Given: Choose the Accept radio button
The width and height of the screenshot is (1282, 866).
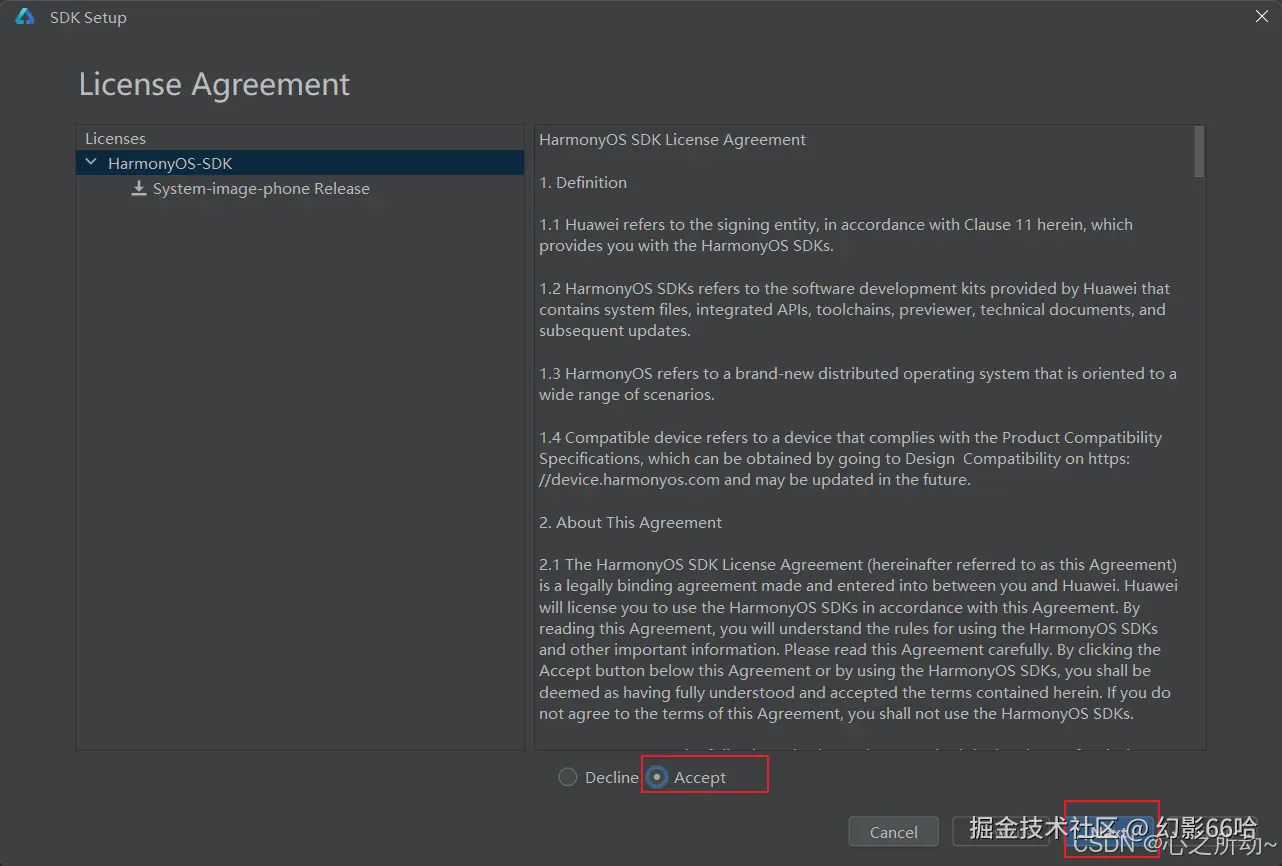Looking at the screenshot, I should [x=657, y=777].
